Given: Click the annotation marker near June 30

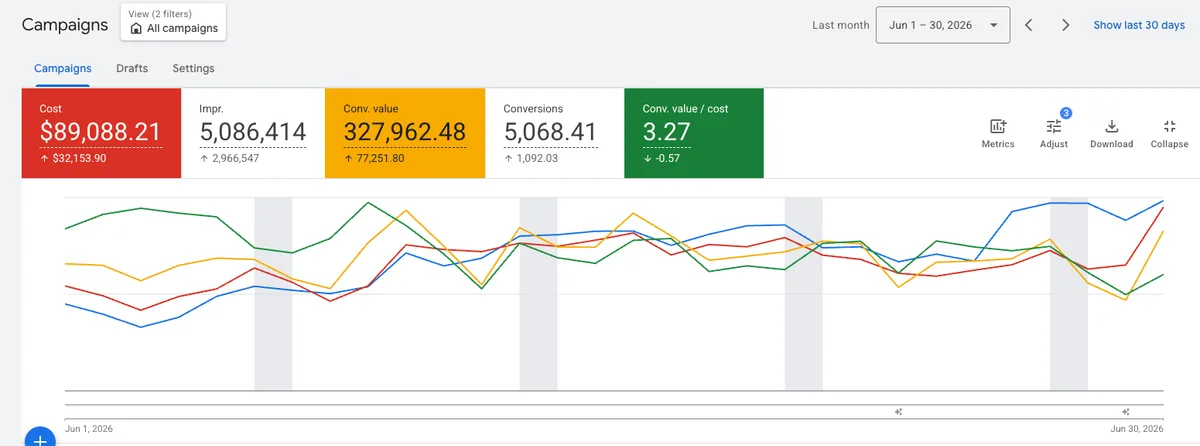Looking at the screenshot, I should pyautogui.click(x=1125, y=411).
